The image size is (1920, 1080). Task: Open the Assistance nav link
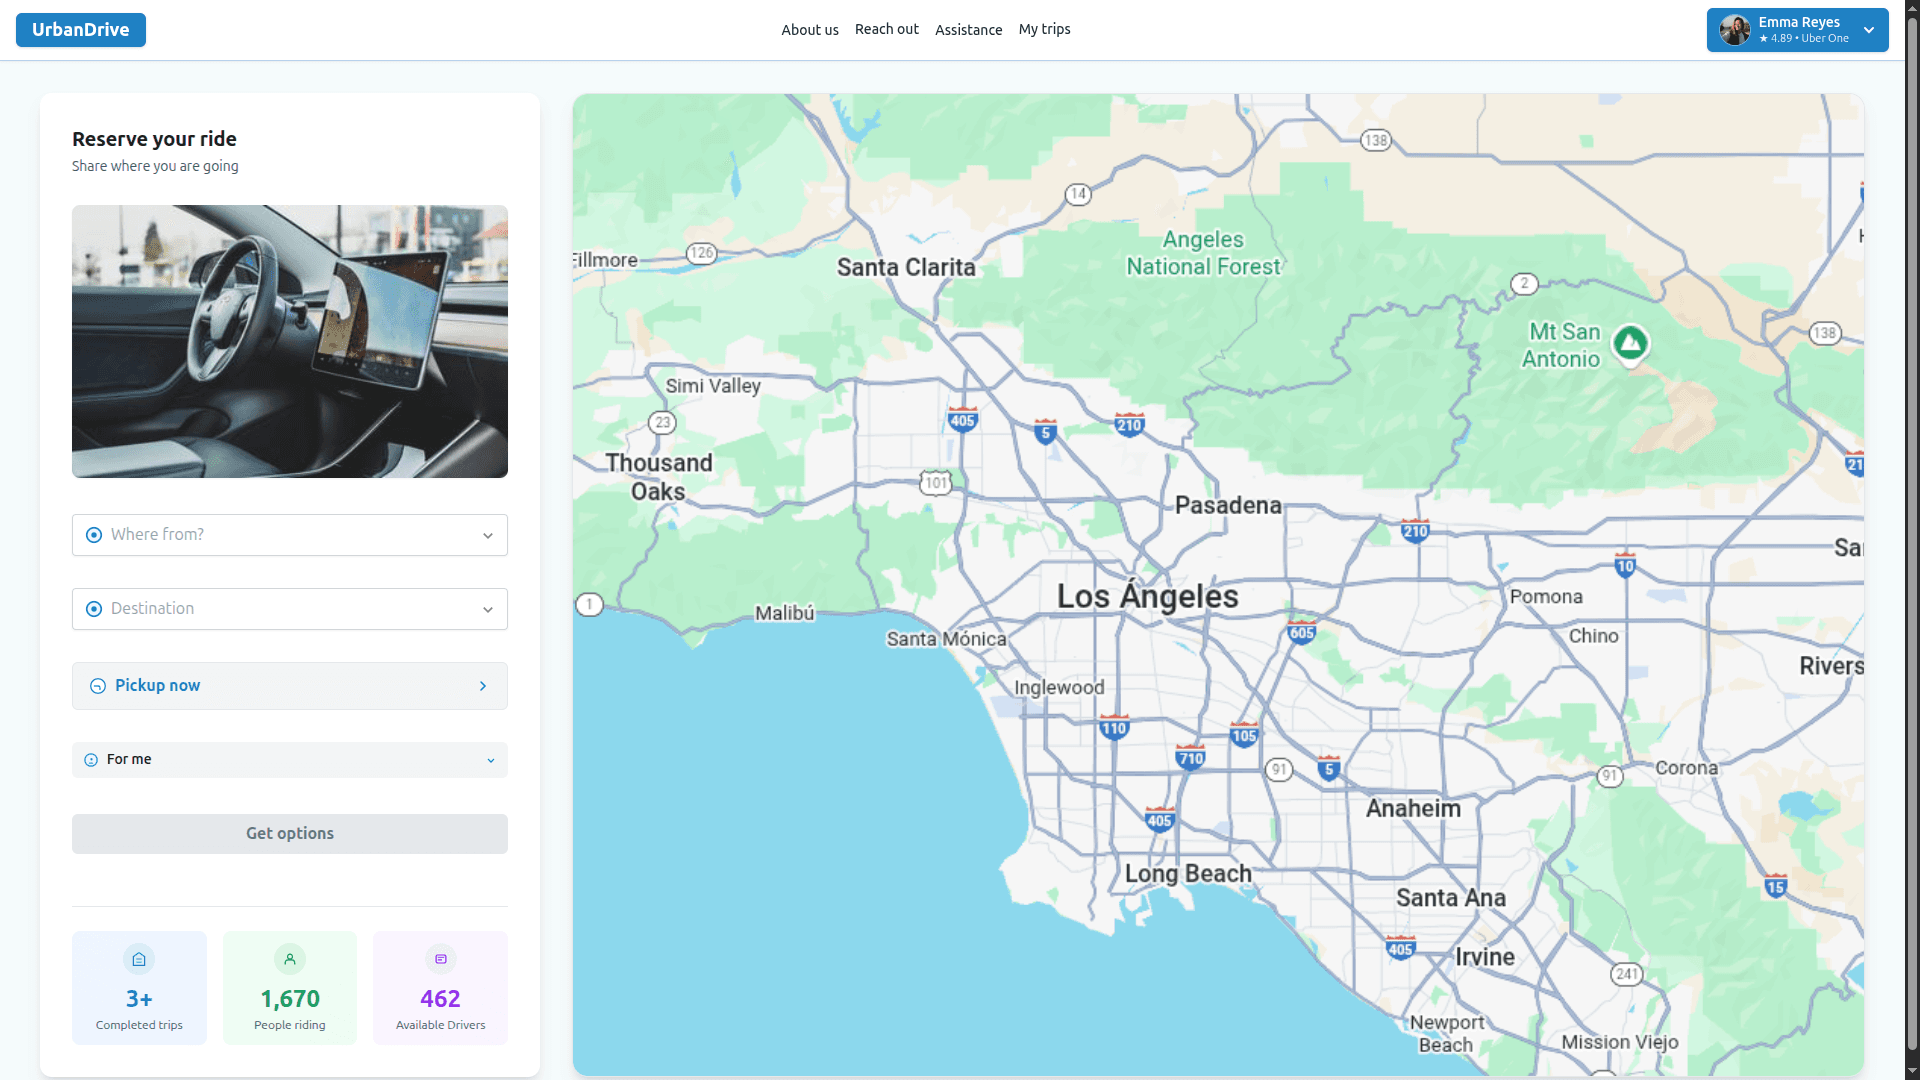click(968, 30)
